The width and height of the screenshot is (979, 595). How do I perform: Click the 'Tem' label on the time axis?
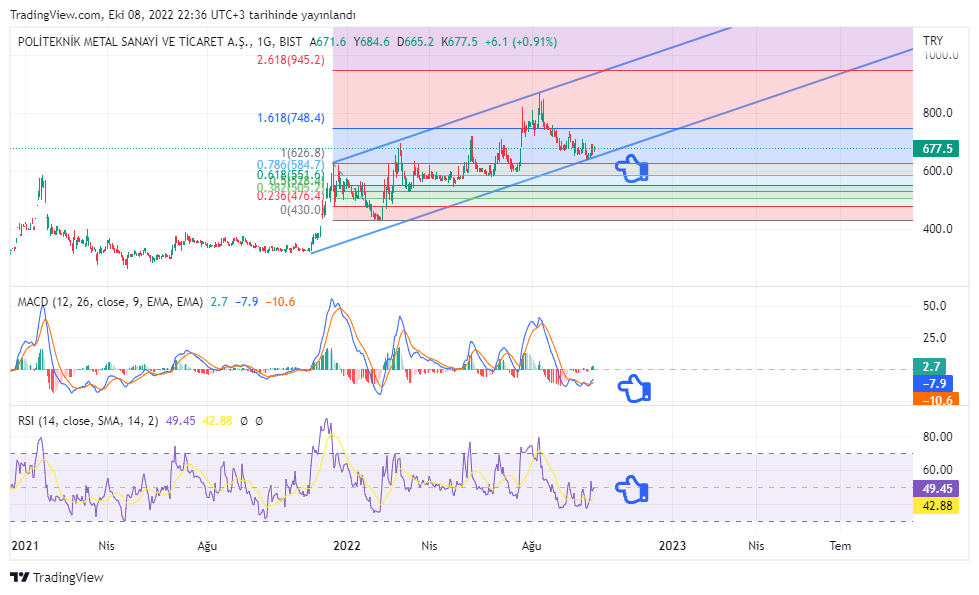tap(840, 546)
